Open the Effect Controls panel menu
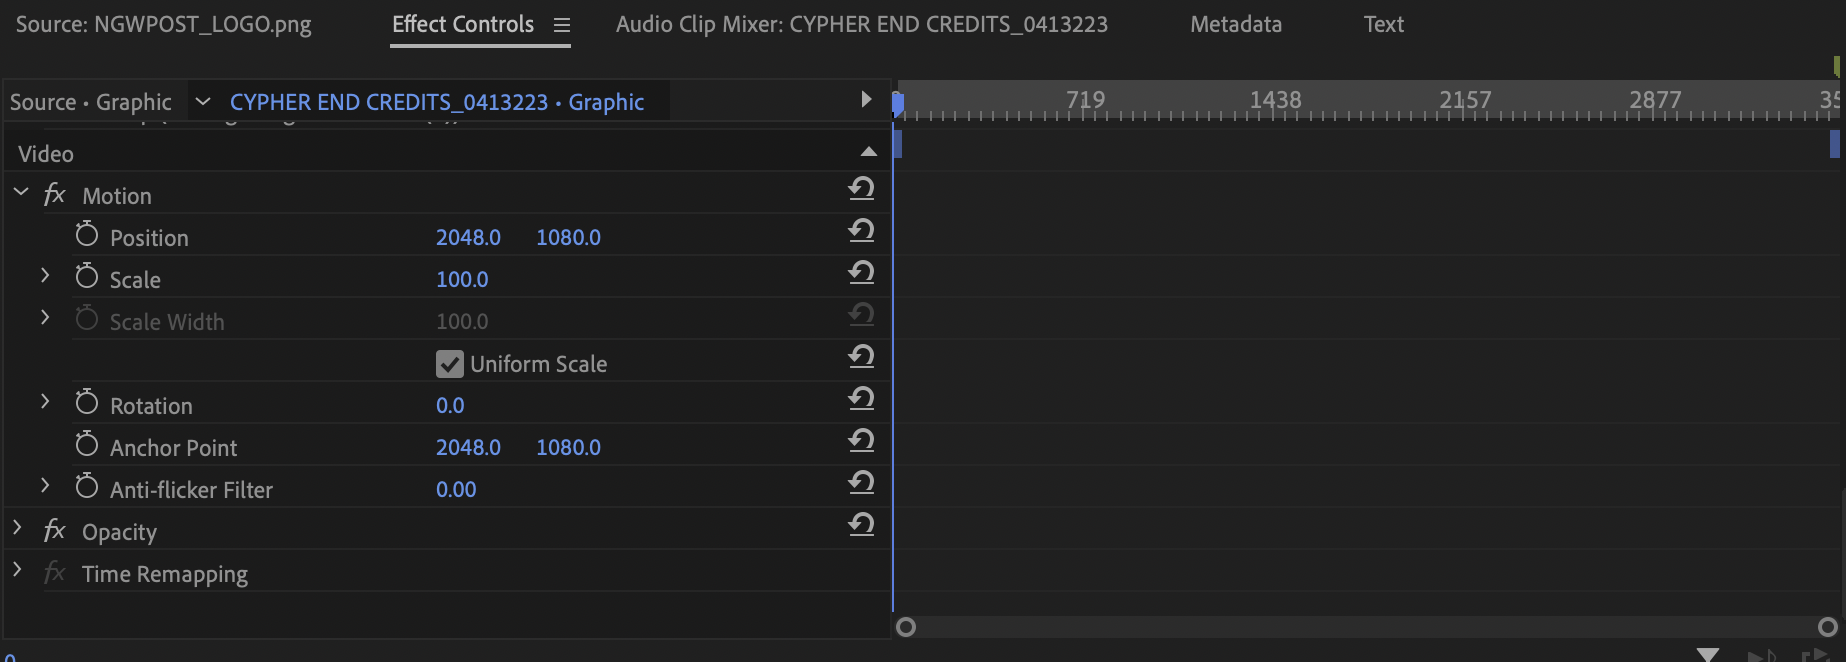This screenshot has height=662, width=1846. pos(561,25)
